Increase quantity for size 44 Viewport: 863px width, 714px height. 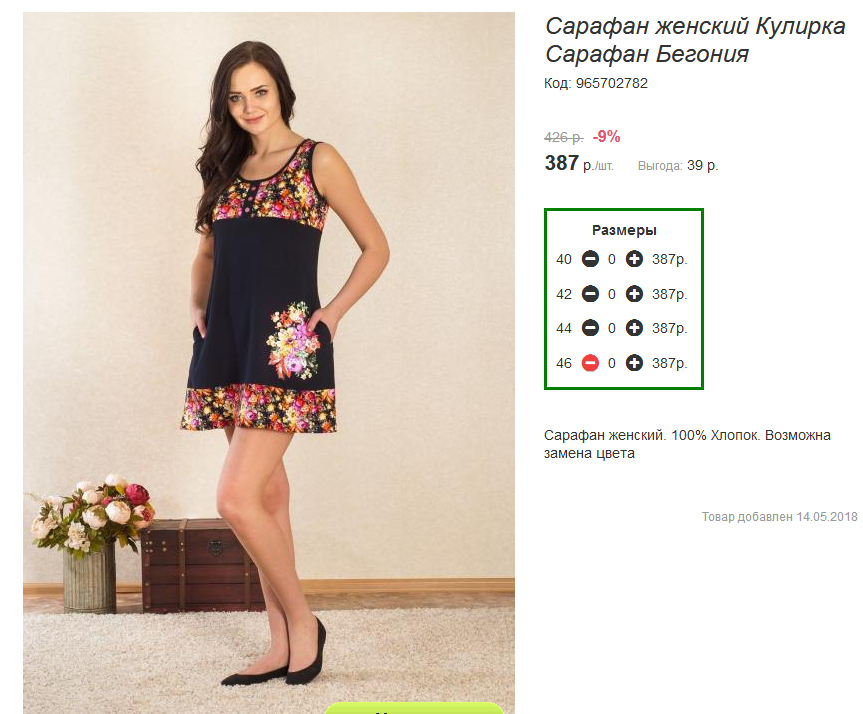(x=634, y=328)
